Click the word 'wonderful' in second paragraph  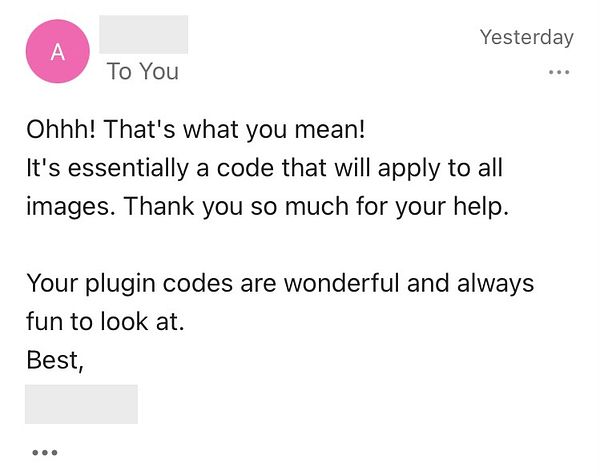pyautogui.click(x=341, y=283)
